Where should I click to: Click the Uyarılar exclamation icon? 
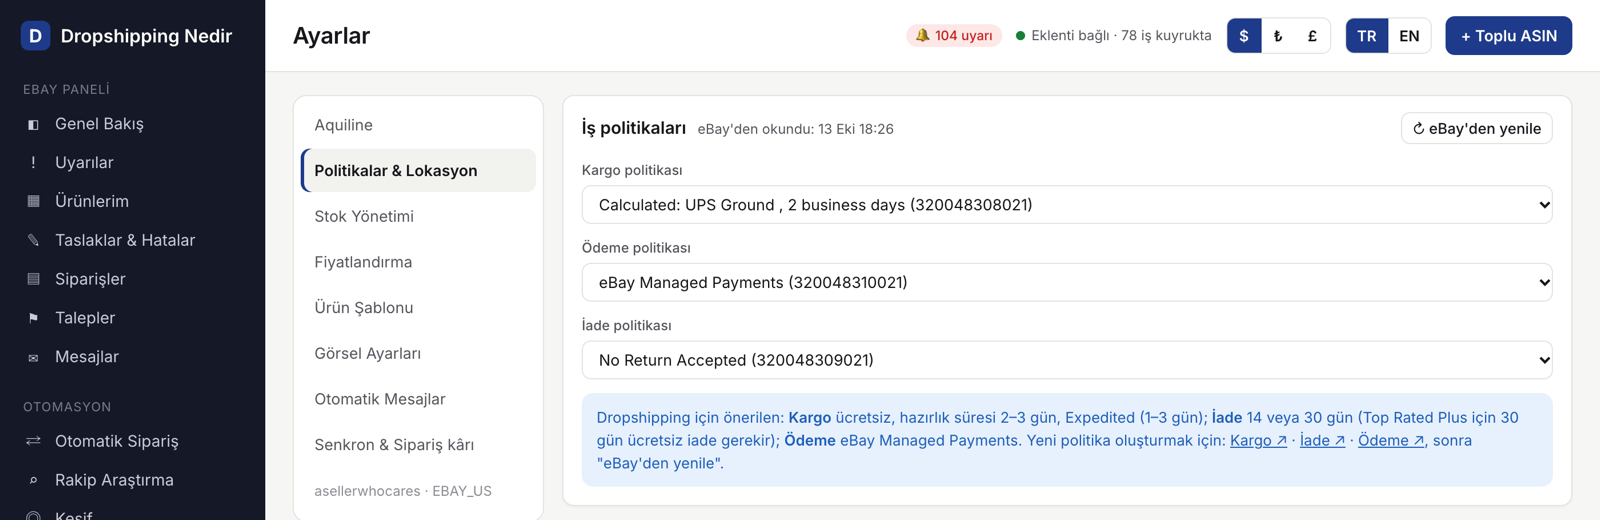click(33, 163)
